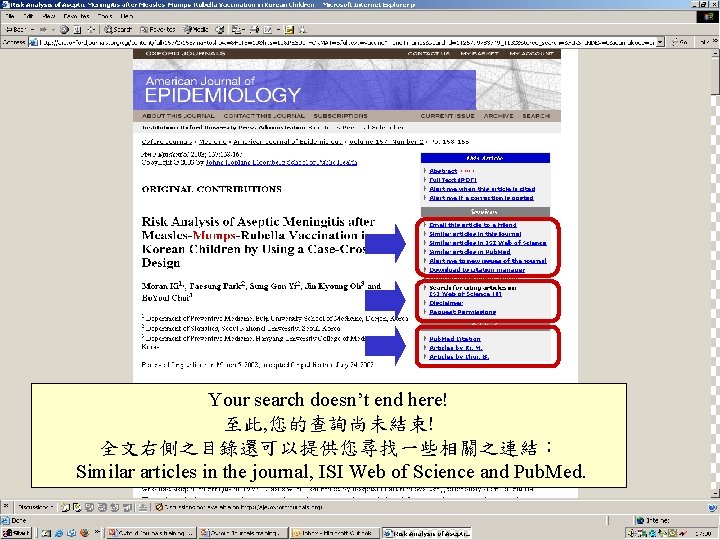720x540 pixels.
Task: Click the Request Permissions link
Action: tap(462, 312)
